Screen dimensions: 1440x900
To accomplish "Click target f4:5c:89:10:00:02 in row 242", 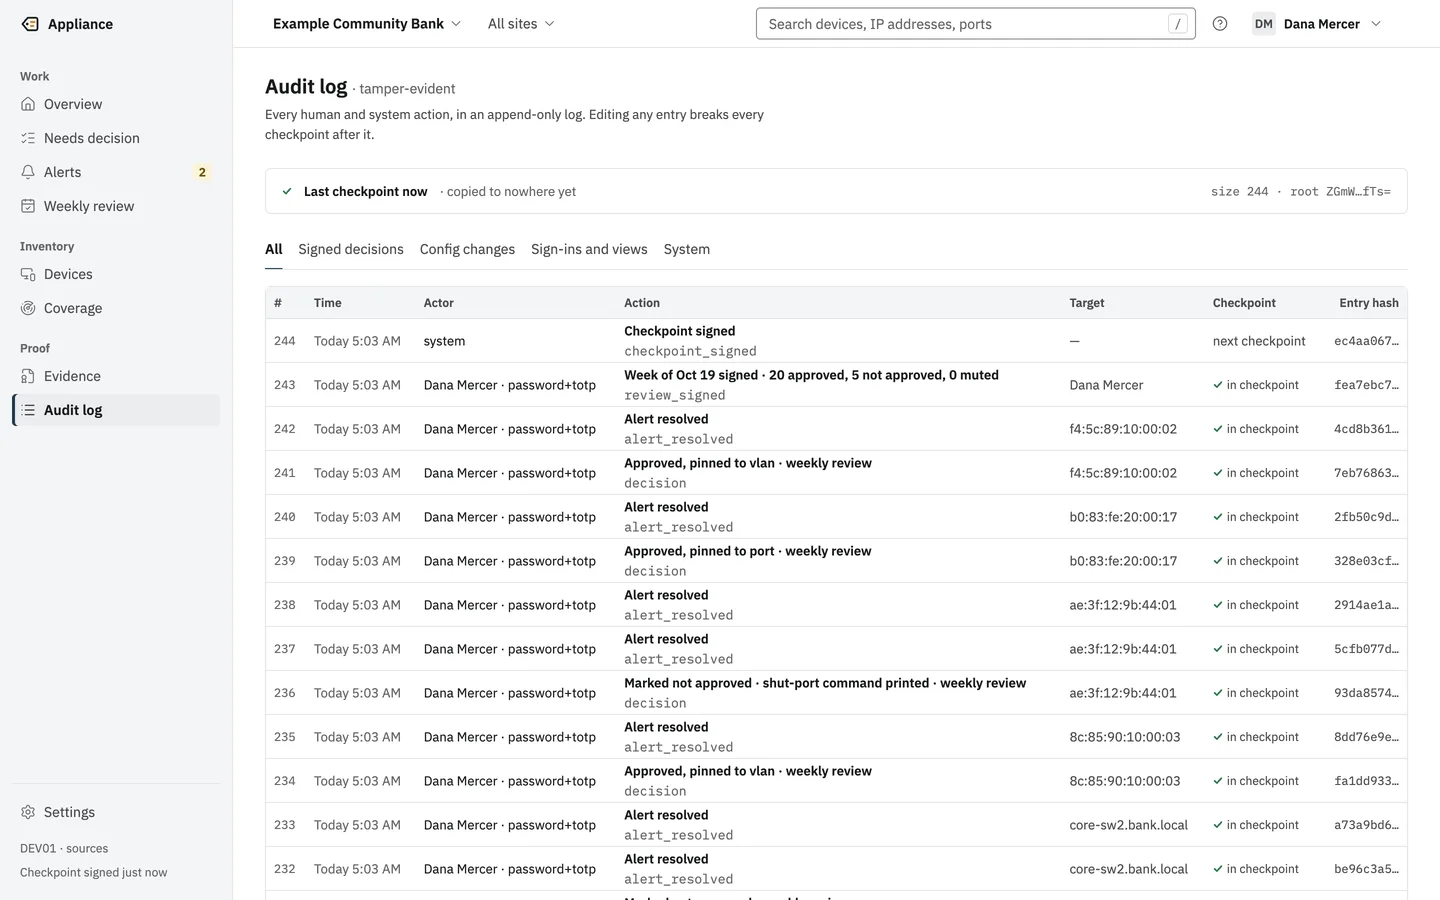I will tap(1123, 429).
